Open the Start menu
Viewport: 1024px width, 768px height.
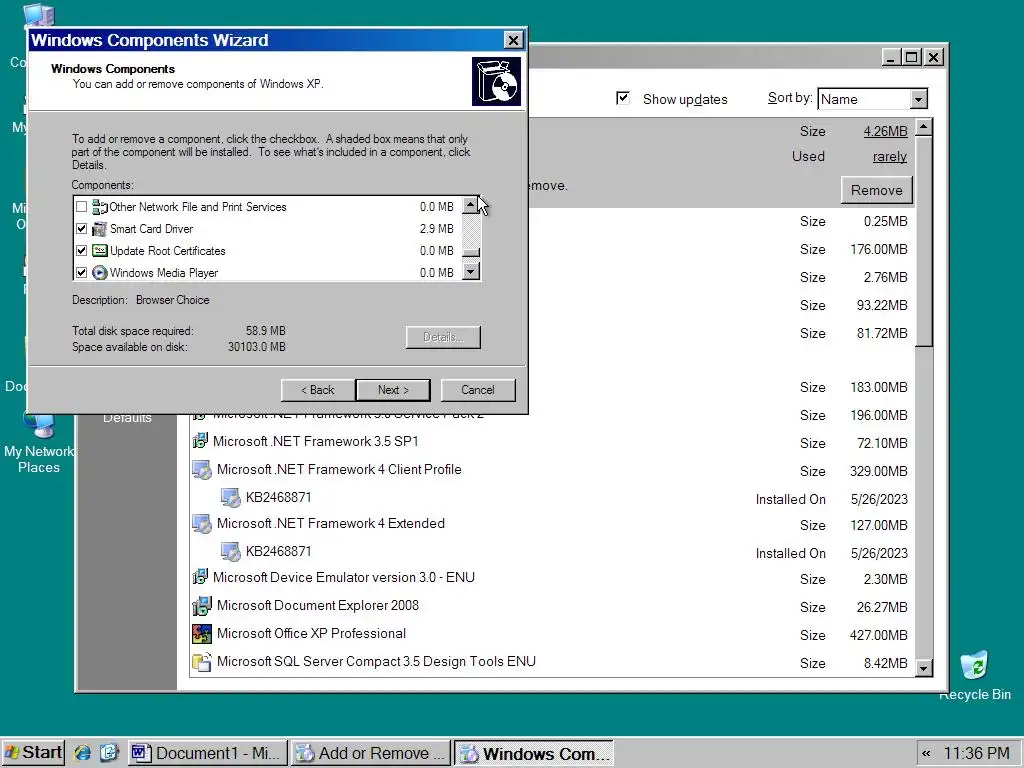[x=33, y=753]
